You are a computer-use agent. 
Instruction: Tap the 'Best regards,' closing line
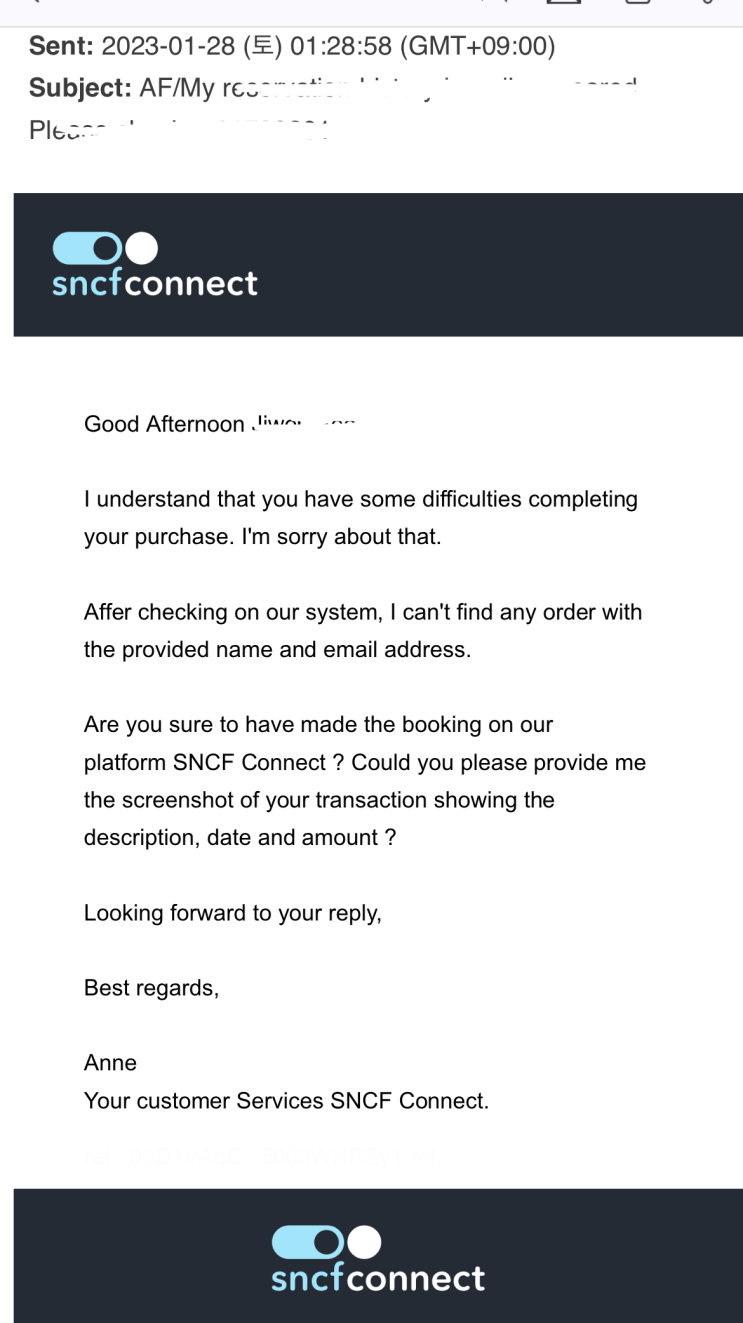(151, 988)
